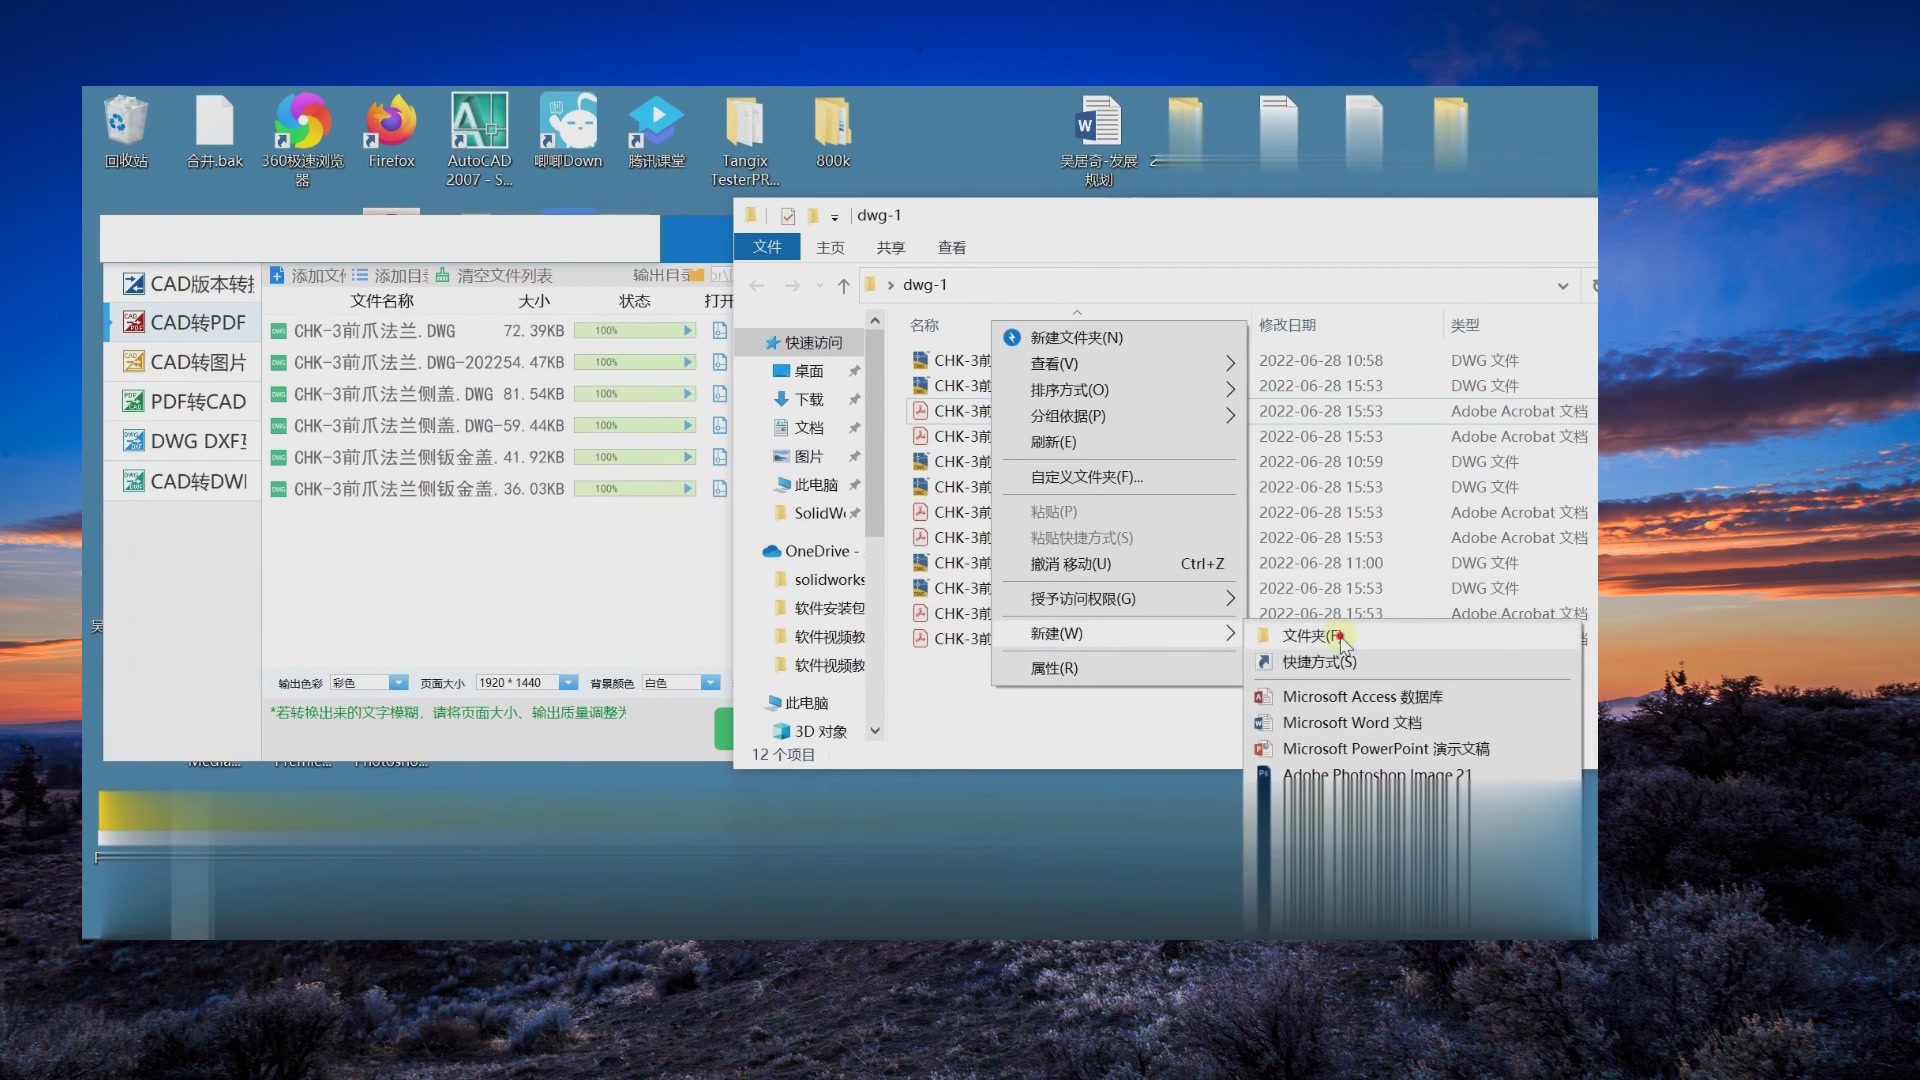Open the 输出色彩 dropdown
1920x1080 pixels.
398,683
